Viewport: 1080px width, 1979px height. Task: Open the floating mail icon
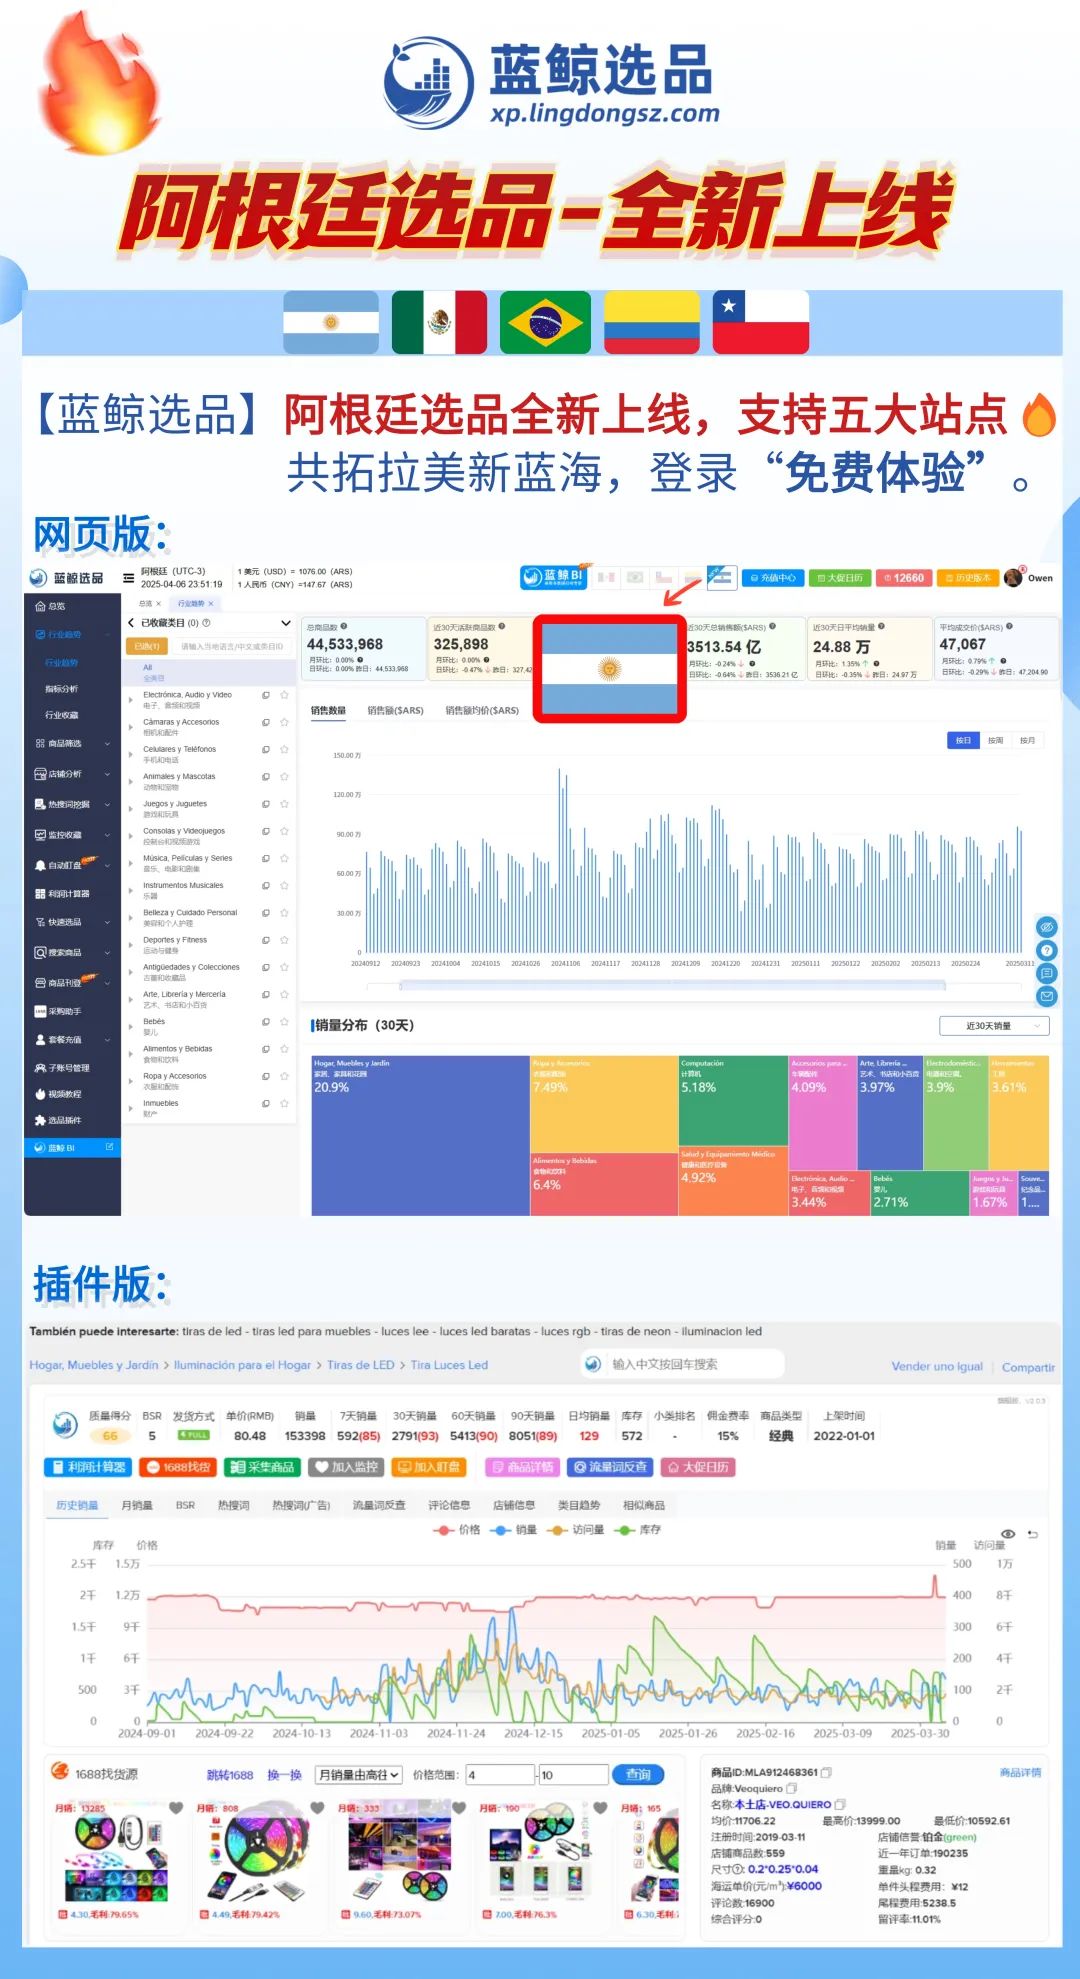[1047, 996]
